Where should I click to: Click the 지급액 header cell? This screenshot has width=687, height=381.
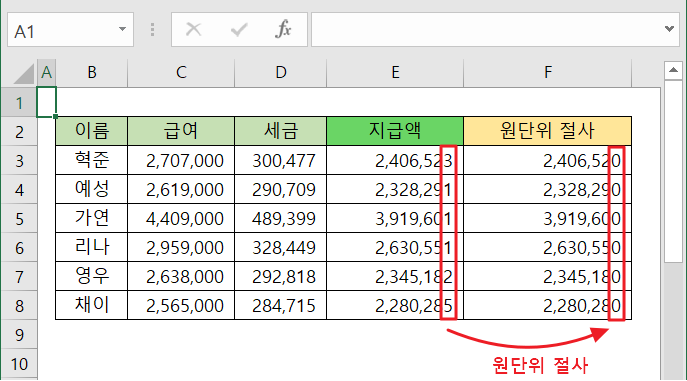(x=395, y=131)
